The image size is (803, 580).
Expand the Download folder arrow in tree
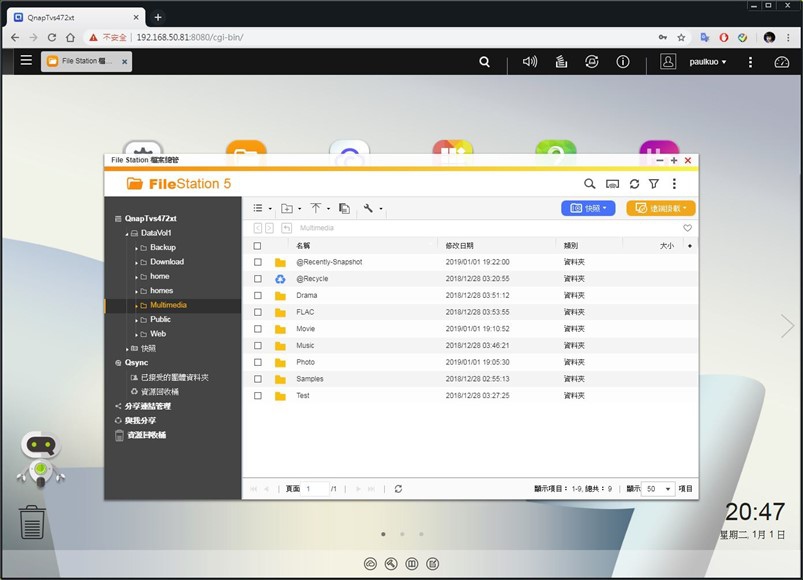point(136,263)
